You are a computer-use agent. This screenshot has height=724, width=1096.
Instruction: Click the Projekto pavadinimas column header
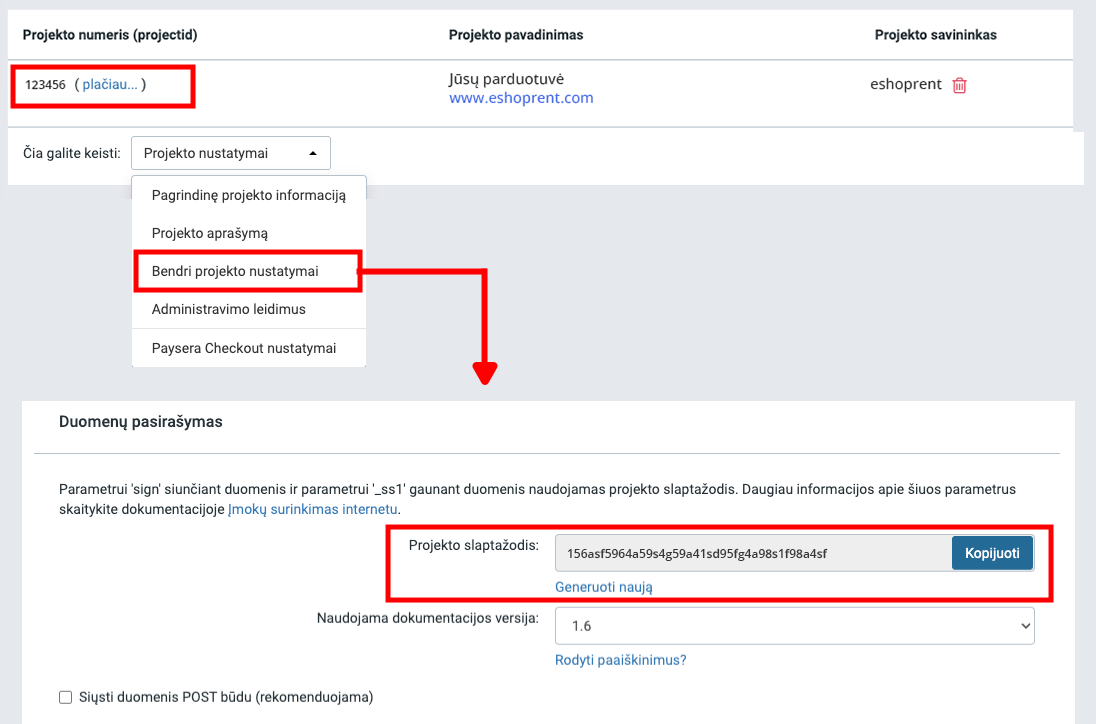point(516,35)
